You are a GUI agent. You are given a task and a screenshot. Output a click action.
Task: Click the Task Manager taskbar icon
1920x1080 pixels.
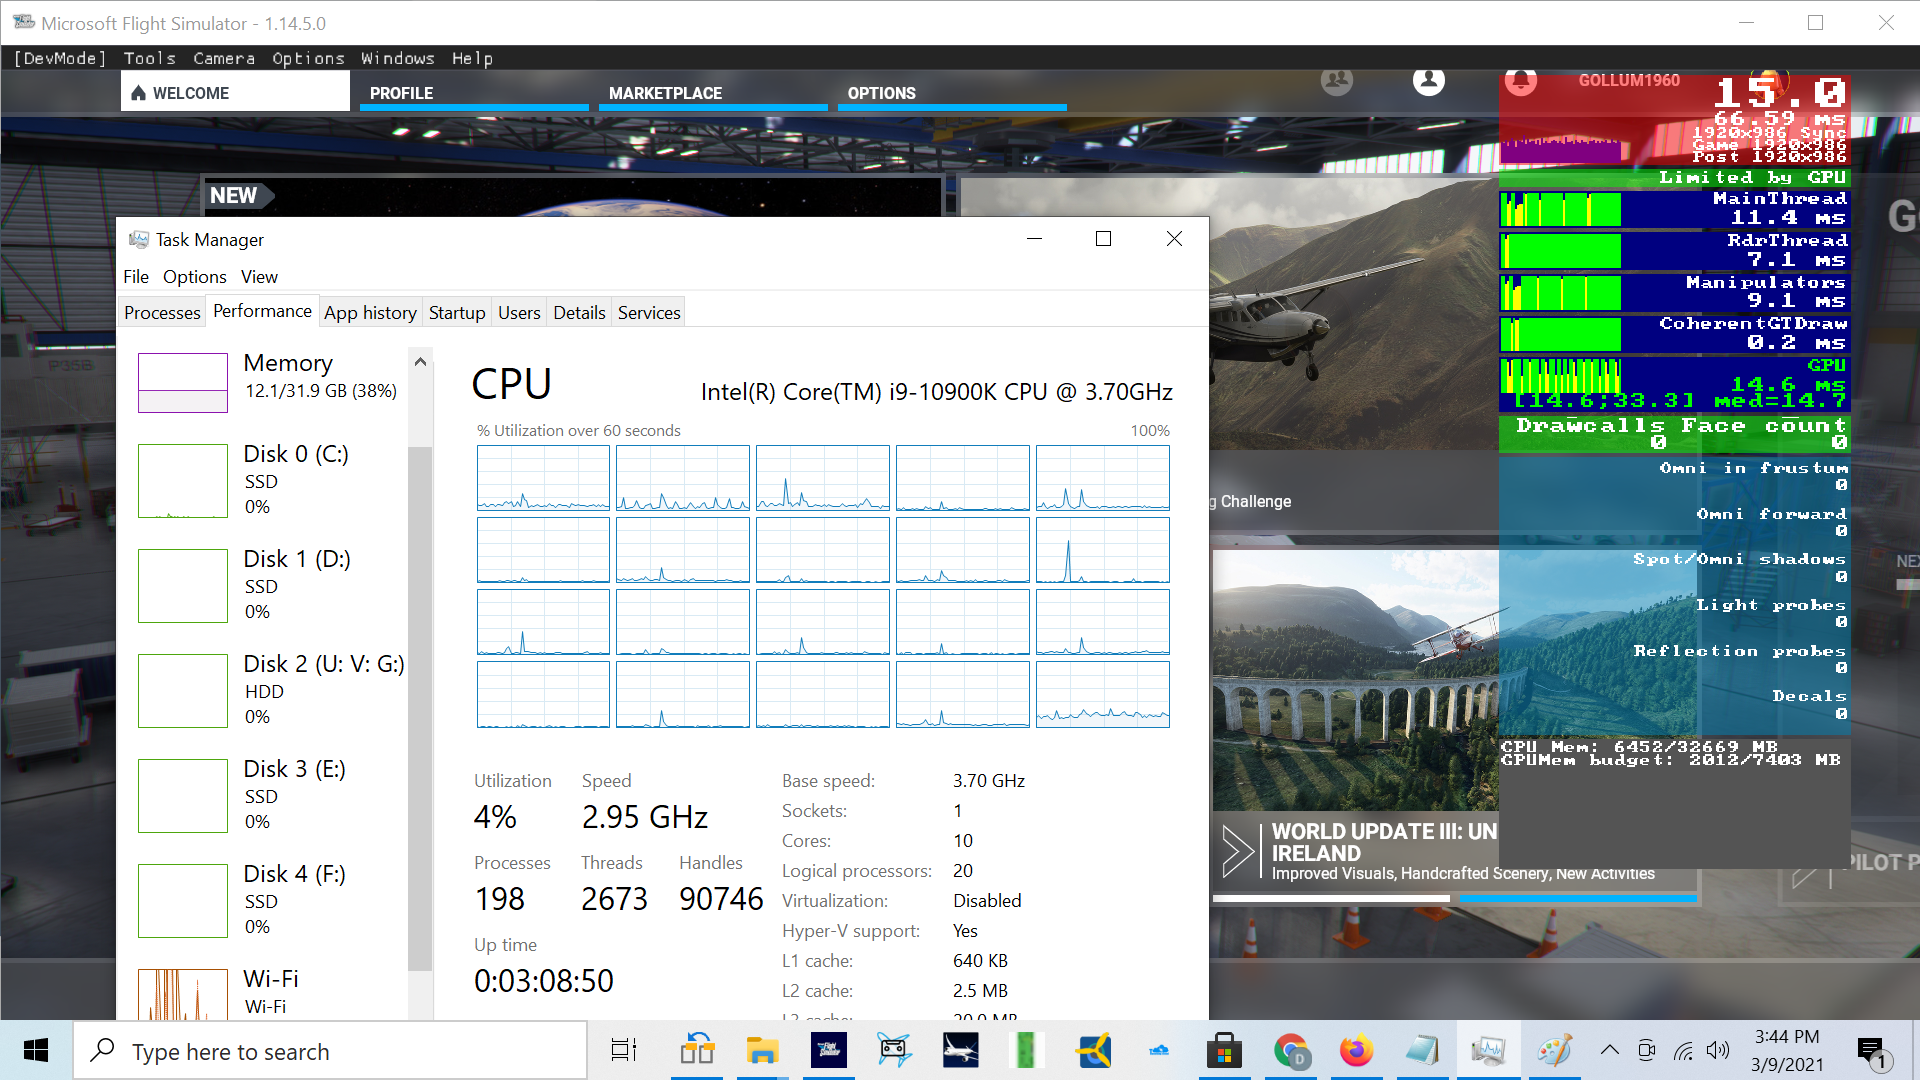click(1488, 1051)
